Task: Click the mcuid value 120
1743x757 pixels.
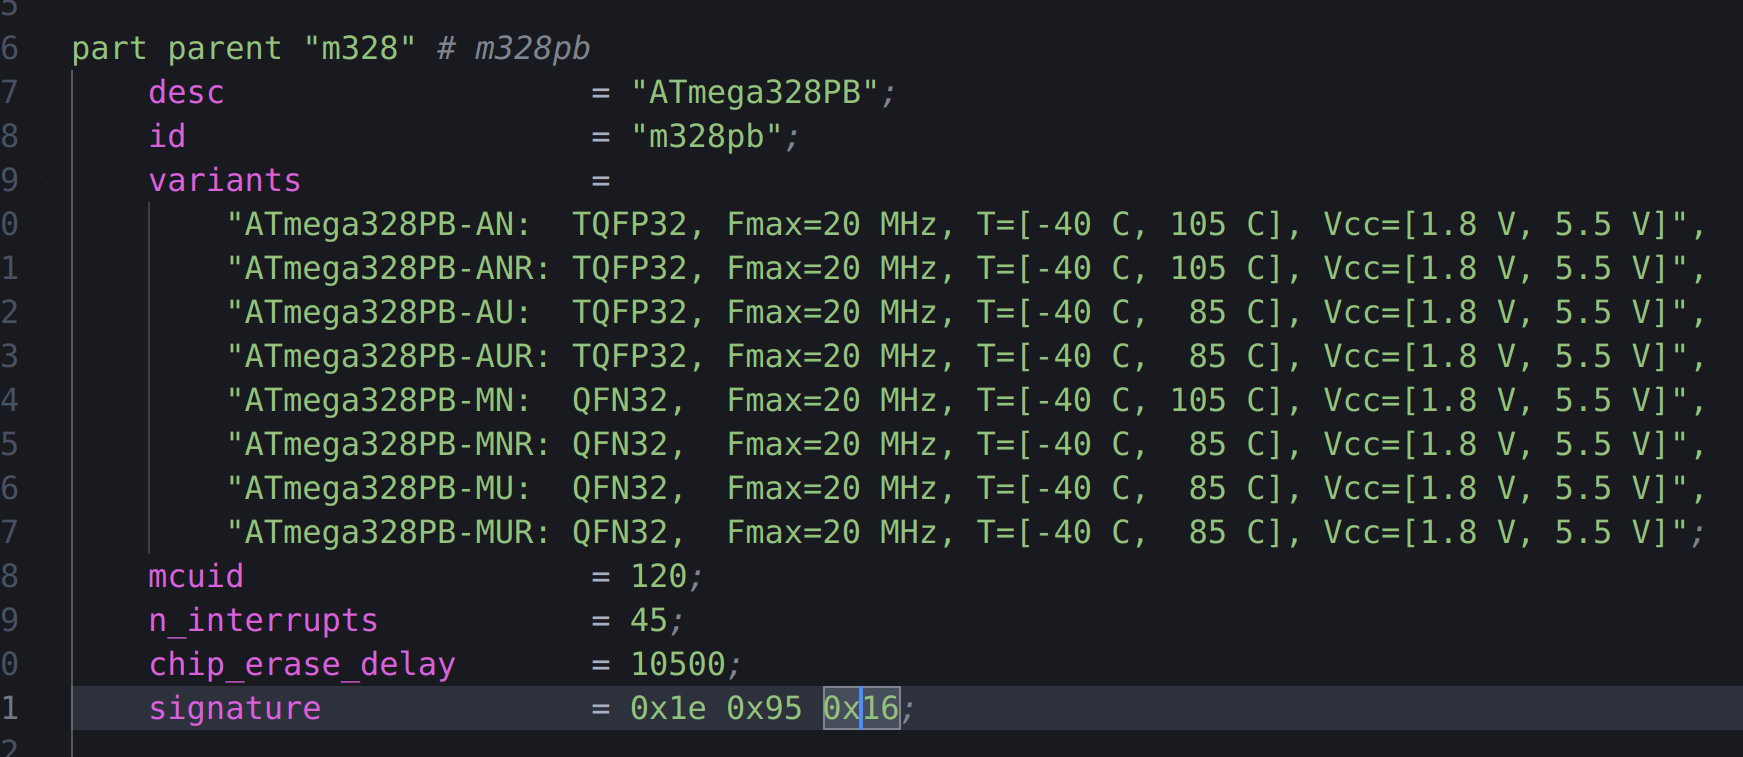Action: [x=658, y=576]
